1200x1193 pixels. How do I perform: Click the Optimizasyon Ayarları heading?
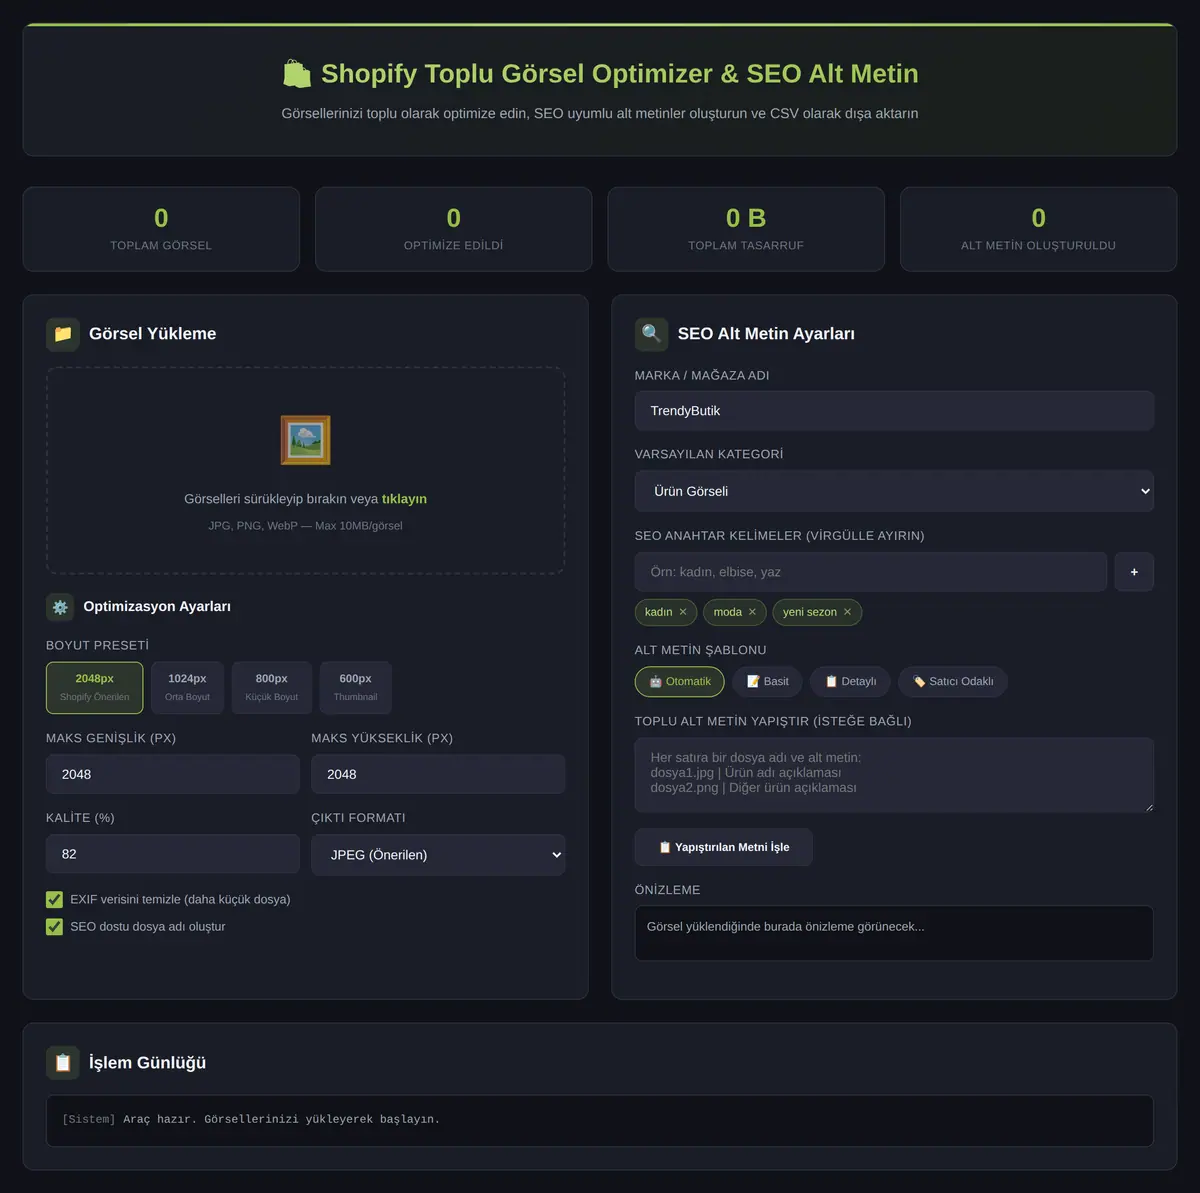coord(157,607)
